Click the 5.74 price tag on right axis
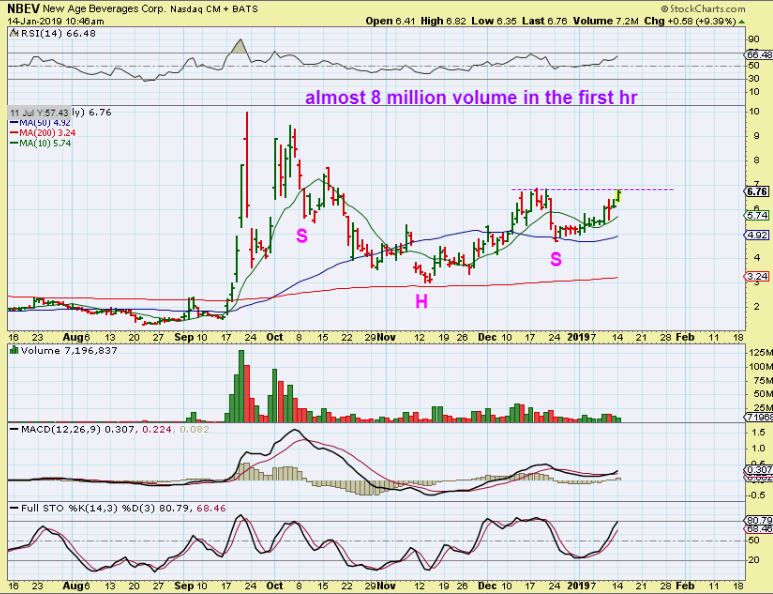773x594 pixels. (x=758, y=215)
